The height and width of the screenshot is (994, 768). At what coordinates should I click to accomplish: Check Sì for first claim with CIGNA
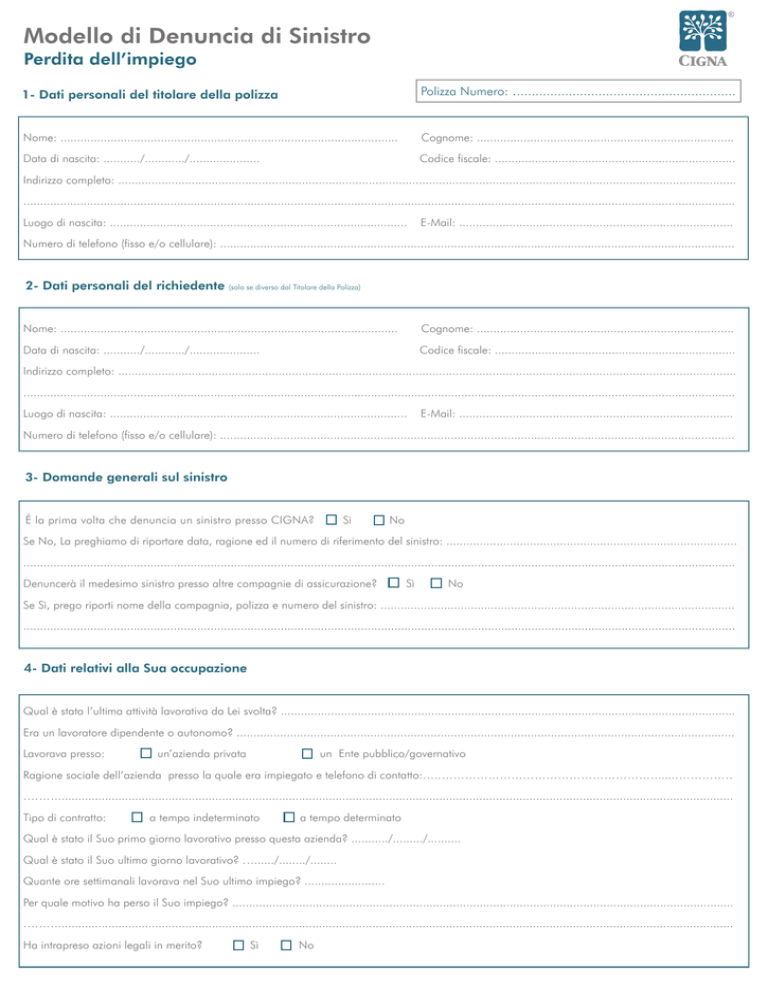click(331, 520)
